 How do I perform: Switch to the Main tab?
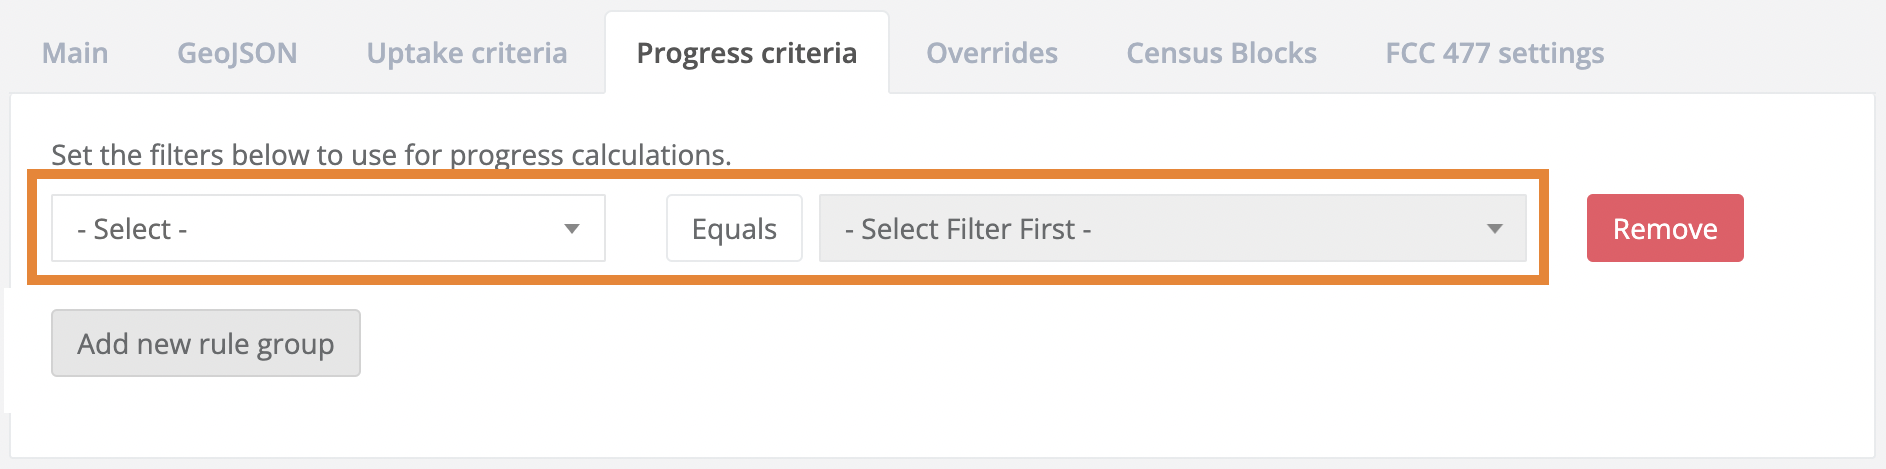tap(75, 53)
